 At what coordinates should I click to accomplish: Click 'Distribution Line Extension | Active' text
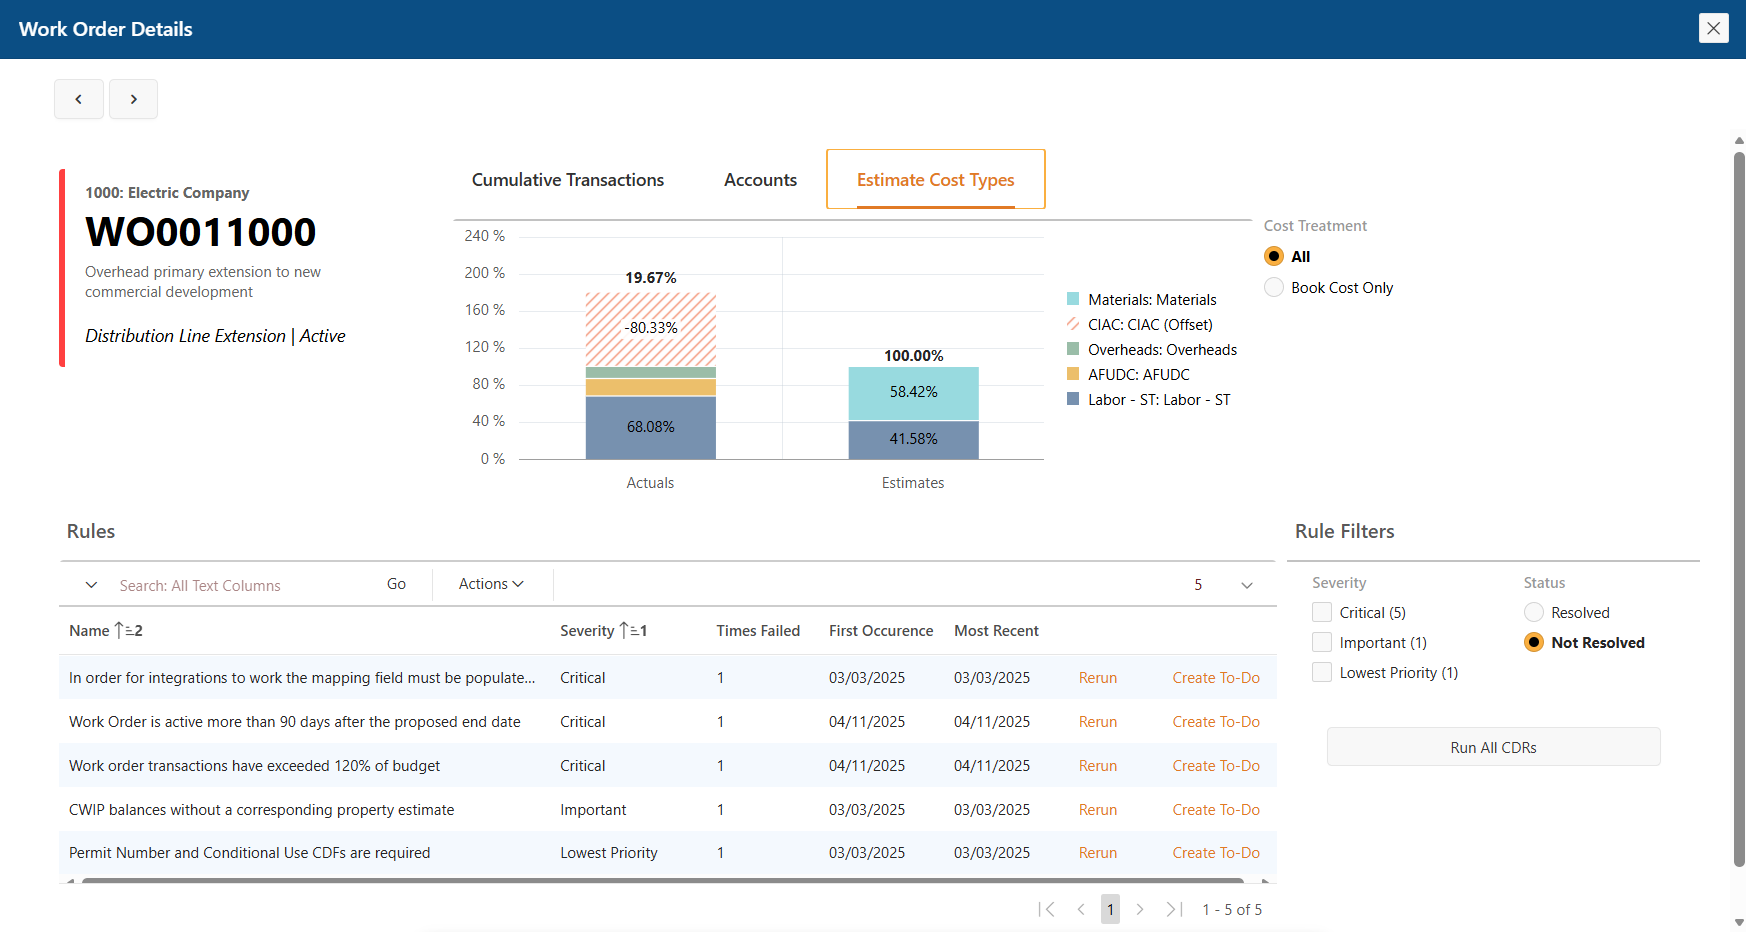[x=215, y=336]
